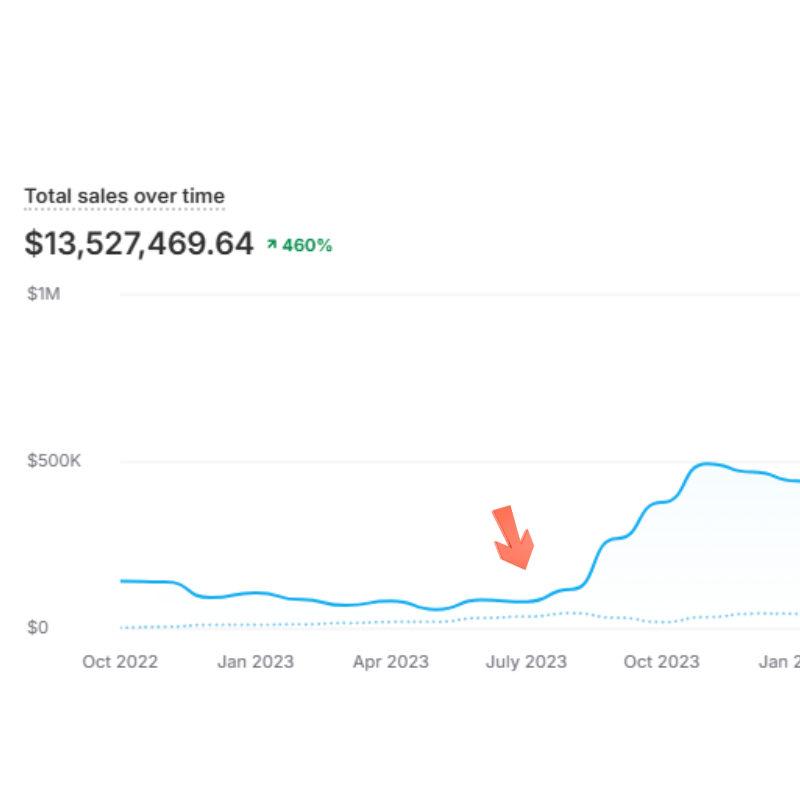Click the up-right trend arrow icon
This screenshot has width=800, height=800.
(272, 245)
